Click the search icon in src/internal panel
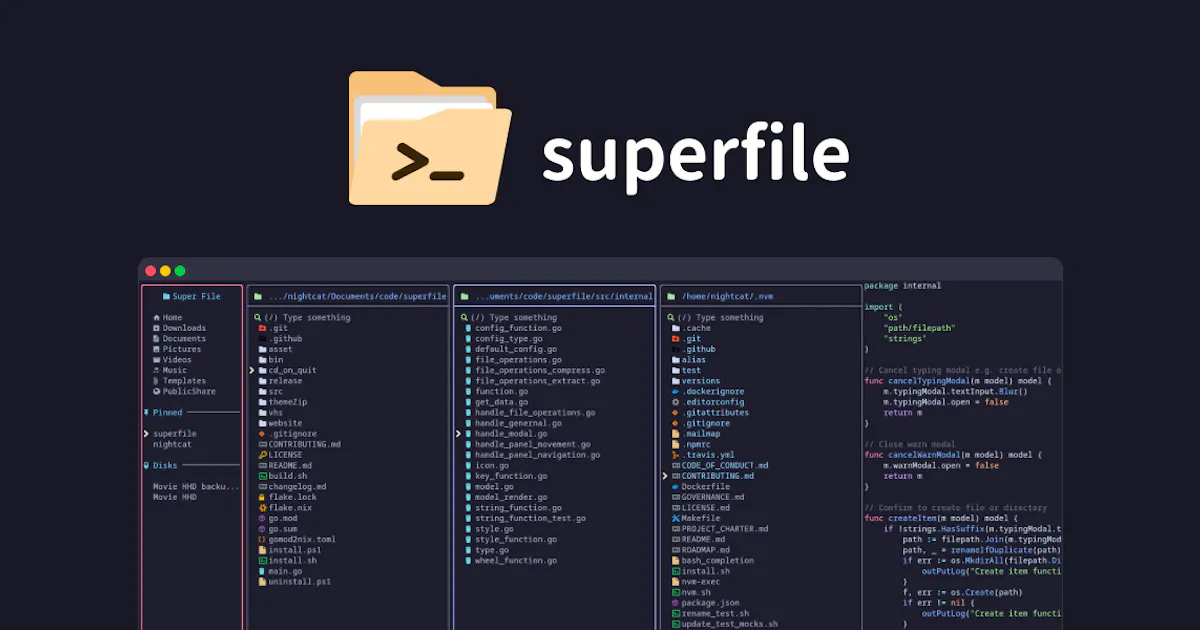 465,318
